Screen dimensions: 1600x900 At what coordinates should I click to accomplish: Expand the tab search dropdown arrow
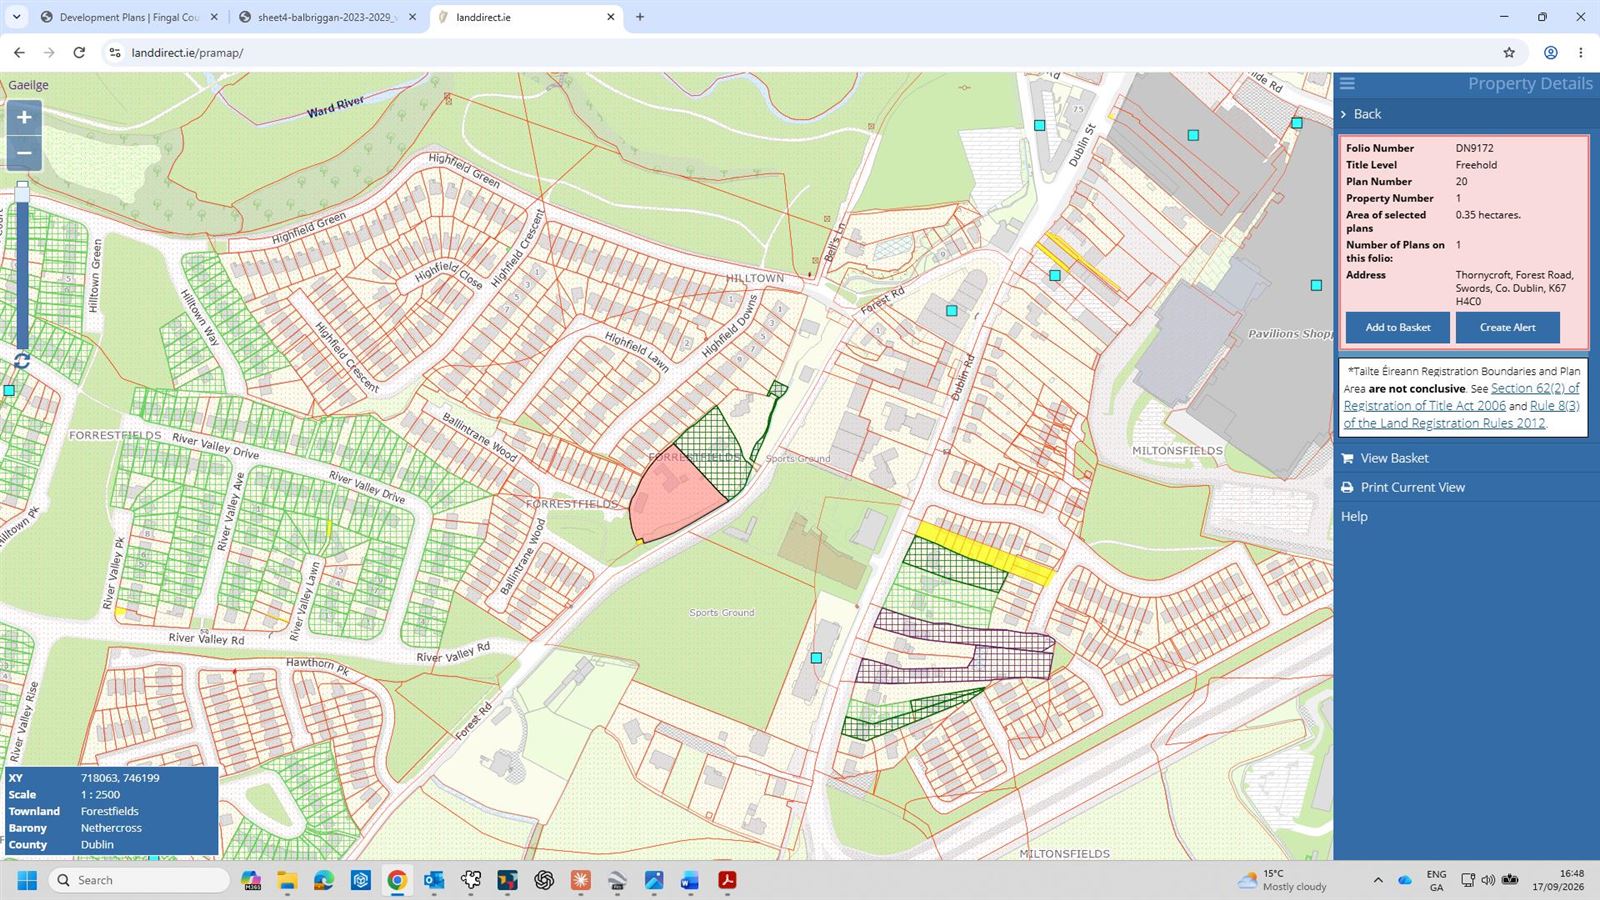pyautogui.click(x=16, y=17)
